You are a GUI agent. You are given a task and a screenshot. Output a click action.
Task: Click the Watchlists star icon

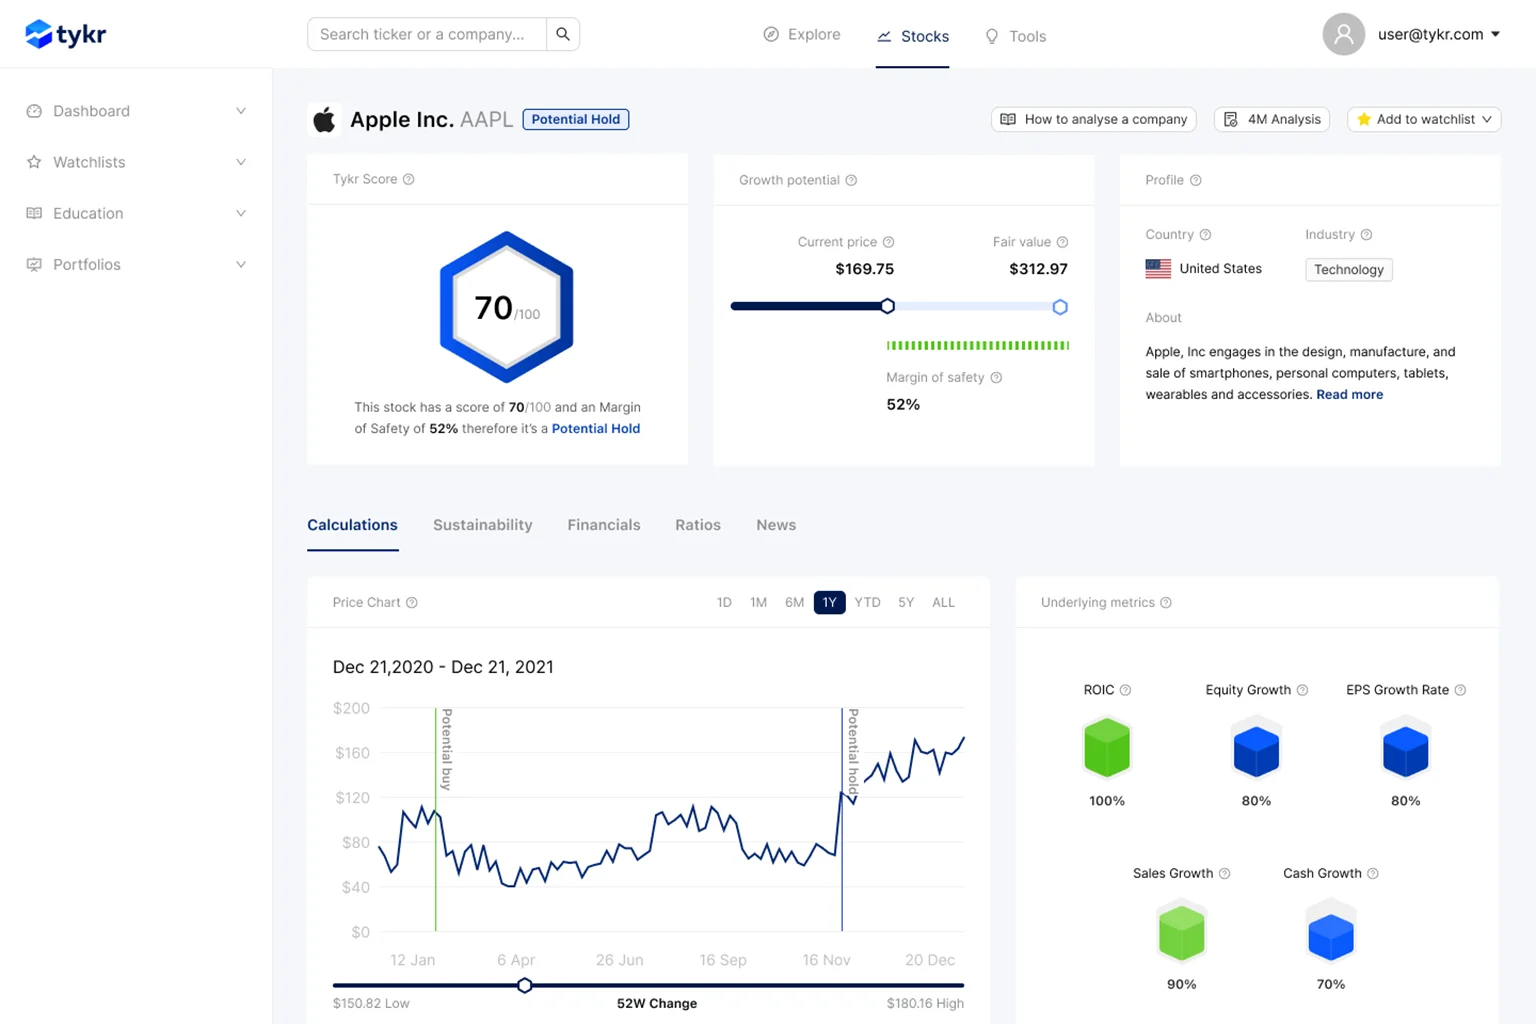[34, 162]
